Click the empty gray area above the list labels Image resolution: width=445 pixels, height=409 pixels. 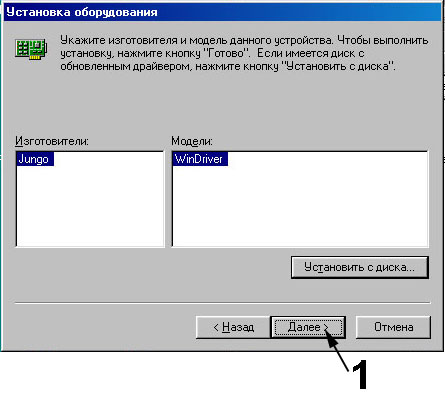click(x=223, y=103)
